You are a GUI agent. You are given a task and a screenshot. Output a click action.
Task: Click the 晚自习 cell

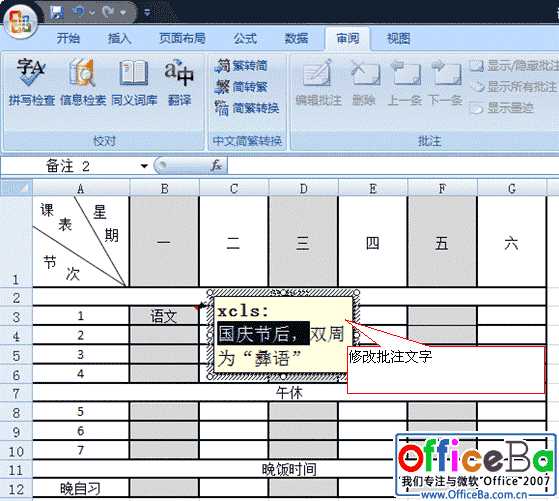click(x=81, y=489)
